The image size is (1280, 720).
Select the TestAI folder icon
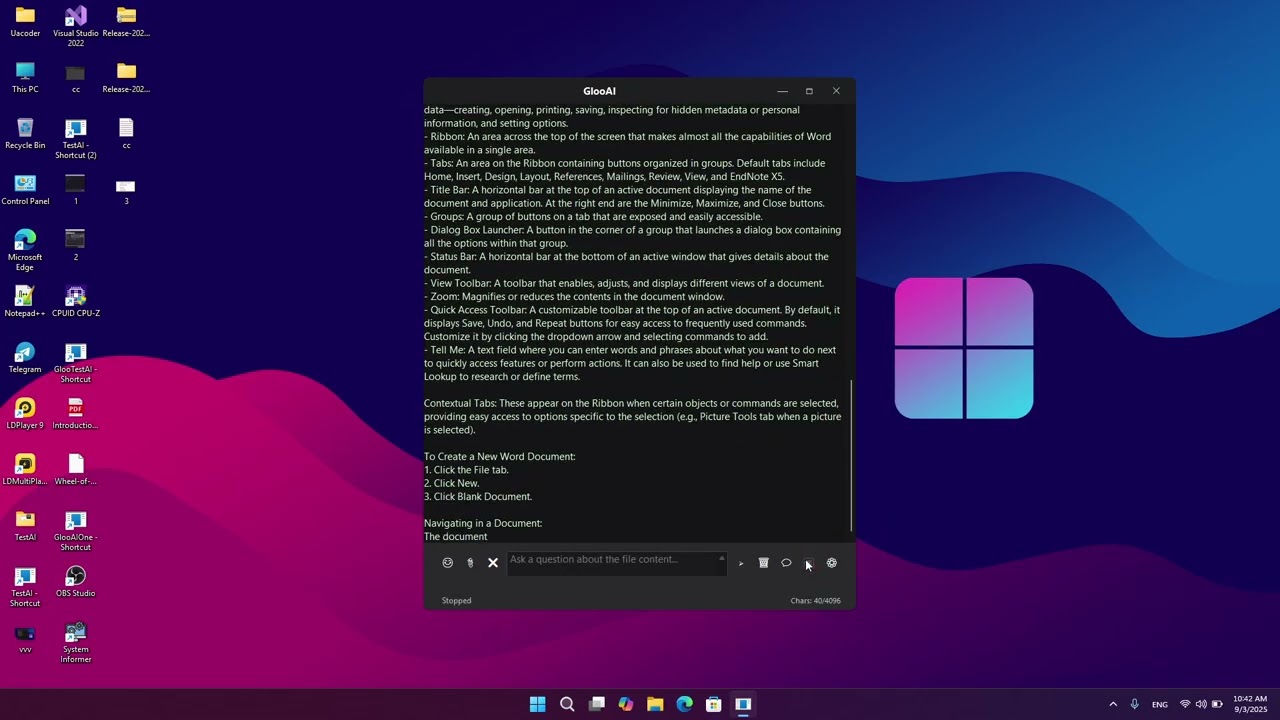point(25,526)
